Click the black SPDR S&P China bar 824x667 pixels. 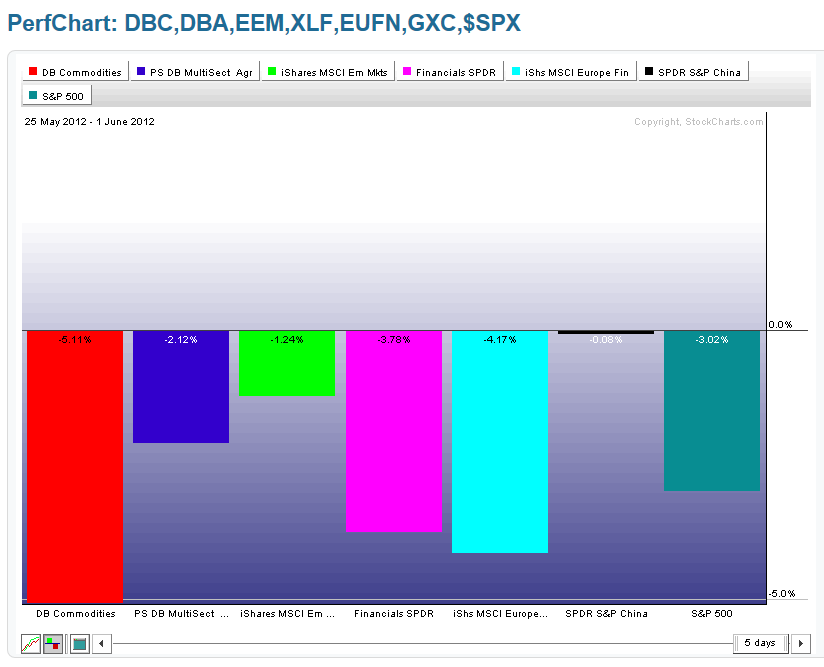coord(606,332)
